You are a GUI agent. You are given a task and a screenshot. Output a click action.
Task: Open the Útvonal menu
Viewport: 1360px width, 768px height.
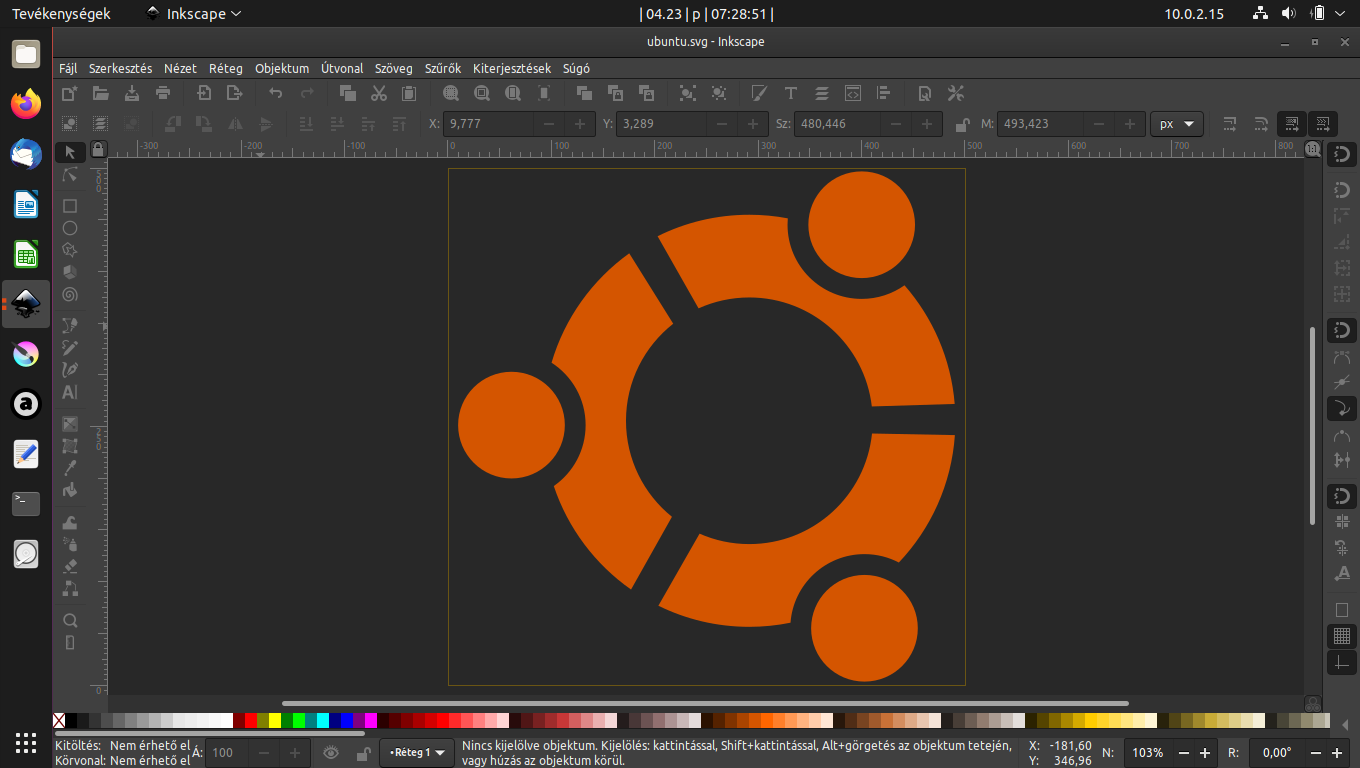point(342,69)
